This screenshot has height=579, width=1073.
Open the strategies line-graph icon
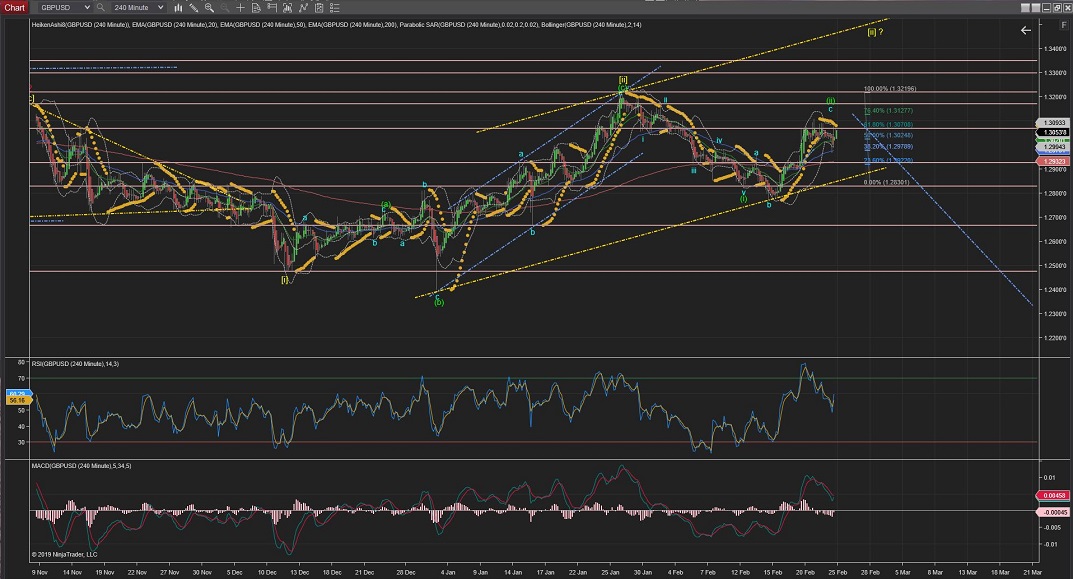(x=302, y=8)
